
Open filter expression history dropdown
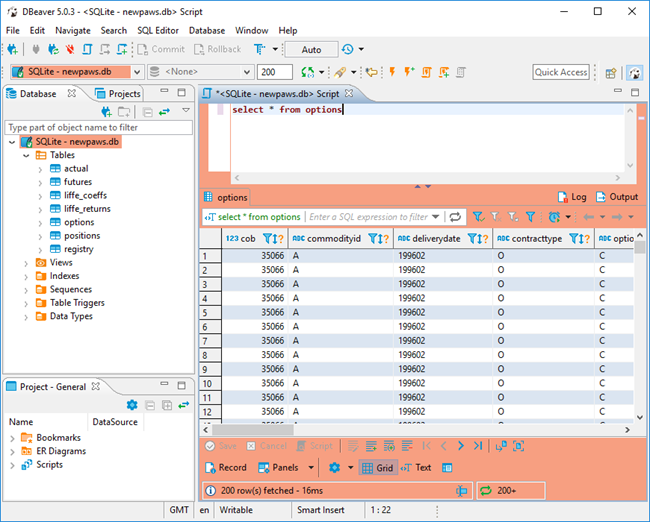click(x=435, y=217)
